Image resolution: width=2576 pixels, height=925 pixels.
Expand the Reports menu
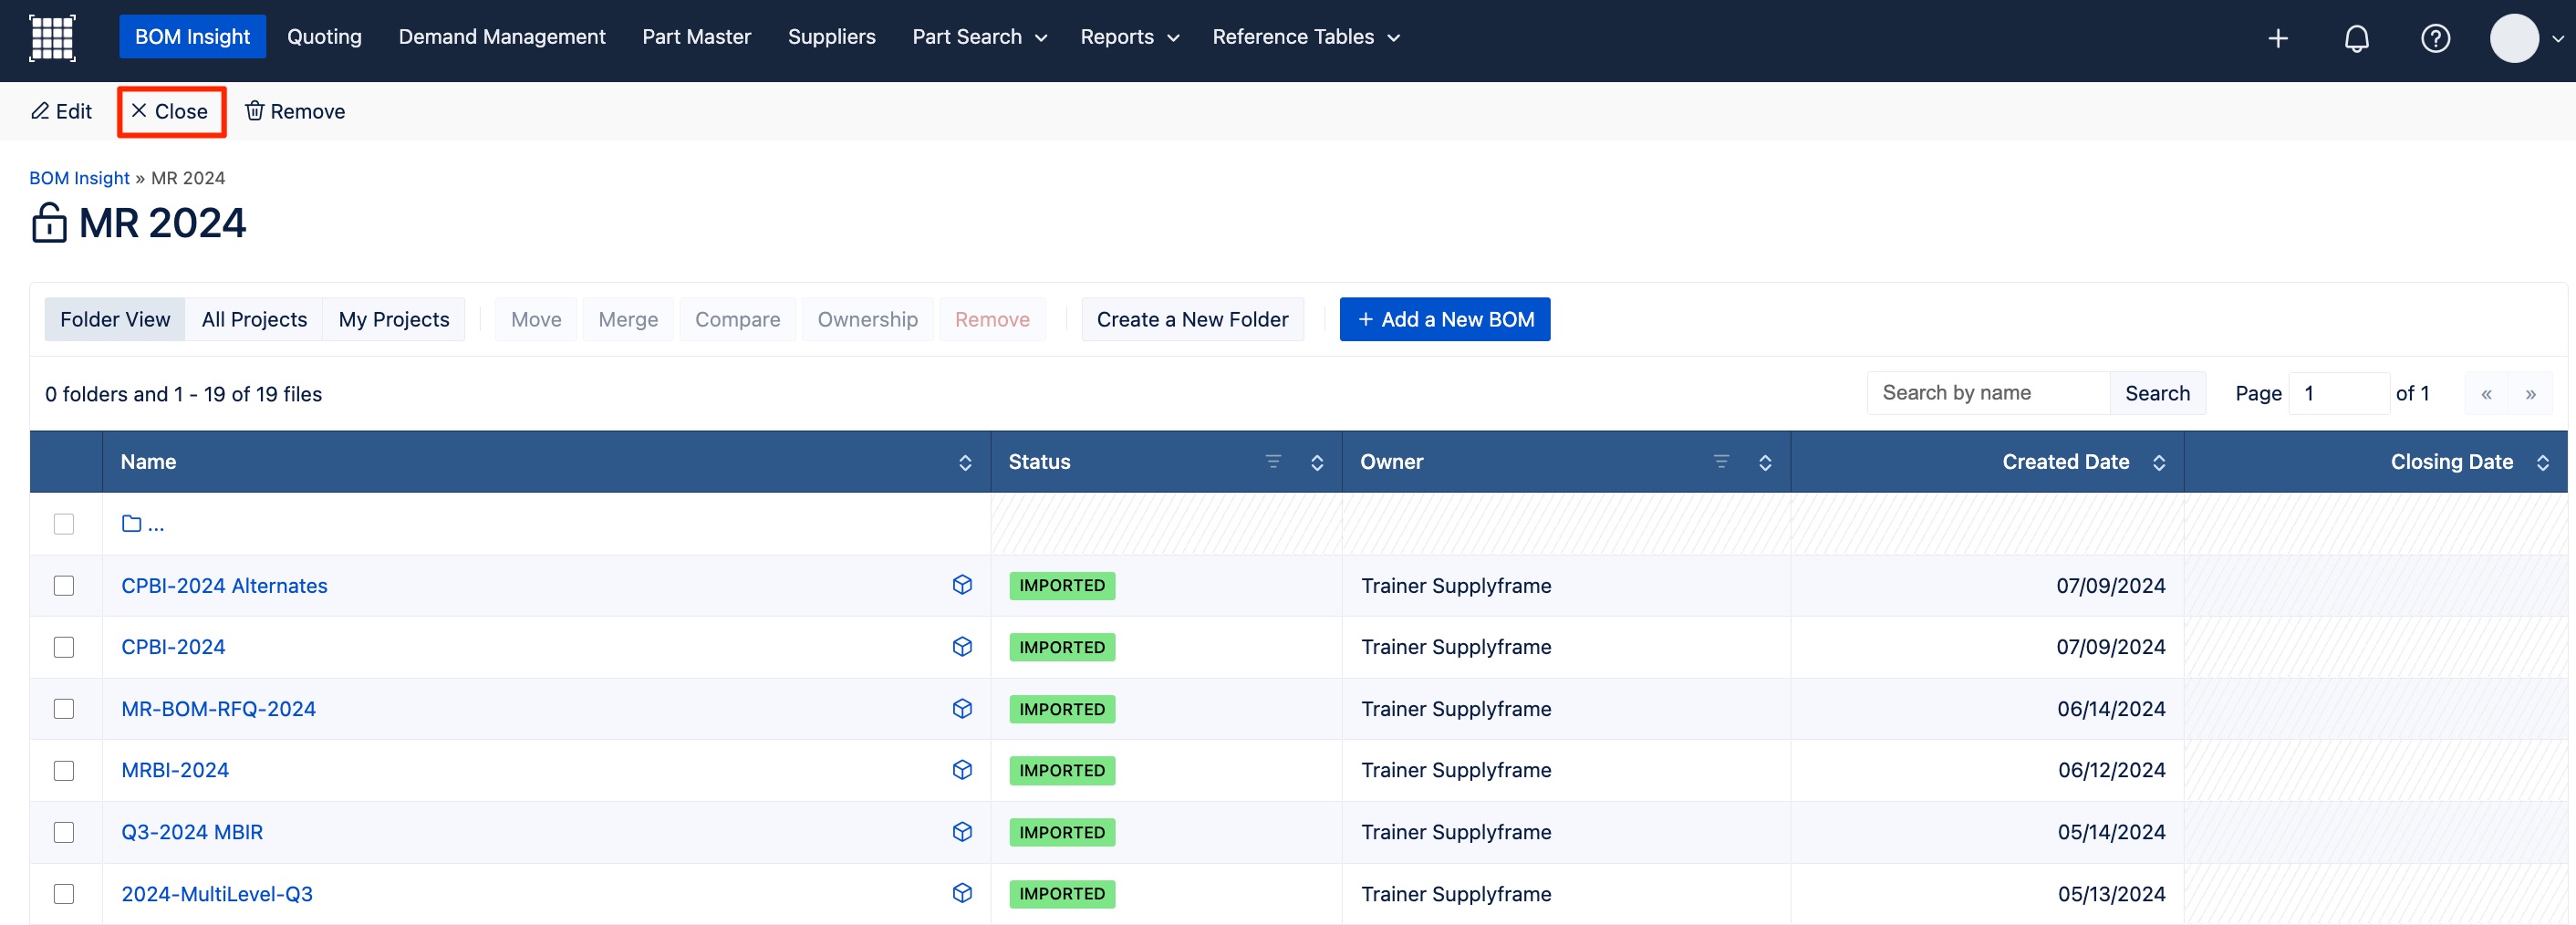click(1129, 37)
